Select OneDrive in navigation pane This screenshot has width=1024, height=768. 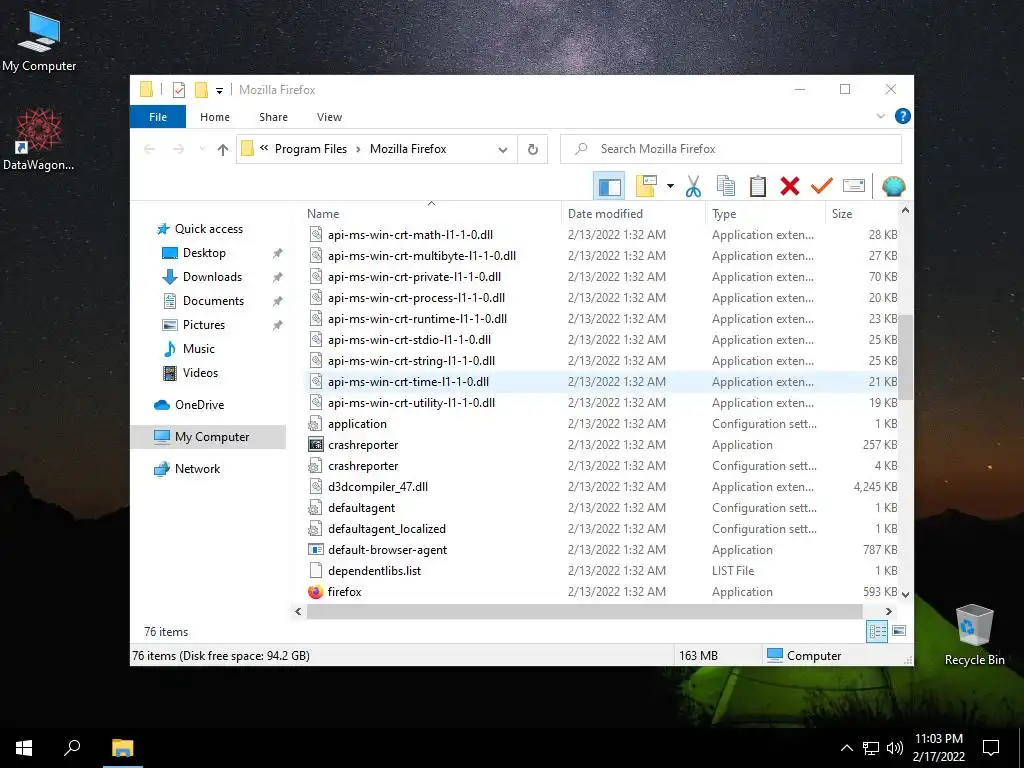pyautogui.click(x=199, y=405)
